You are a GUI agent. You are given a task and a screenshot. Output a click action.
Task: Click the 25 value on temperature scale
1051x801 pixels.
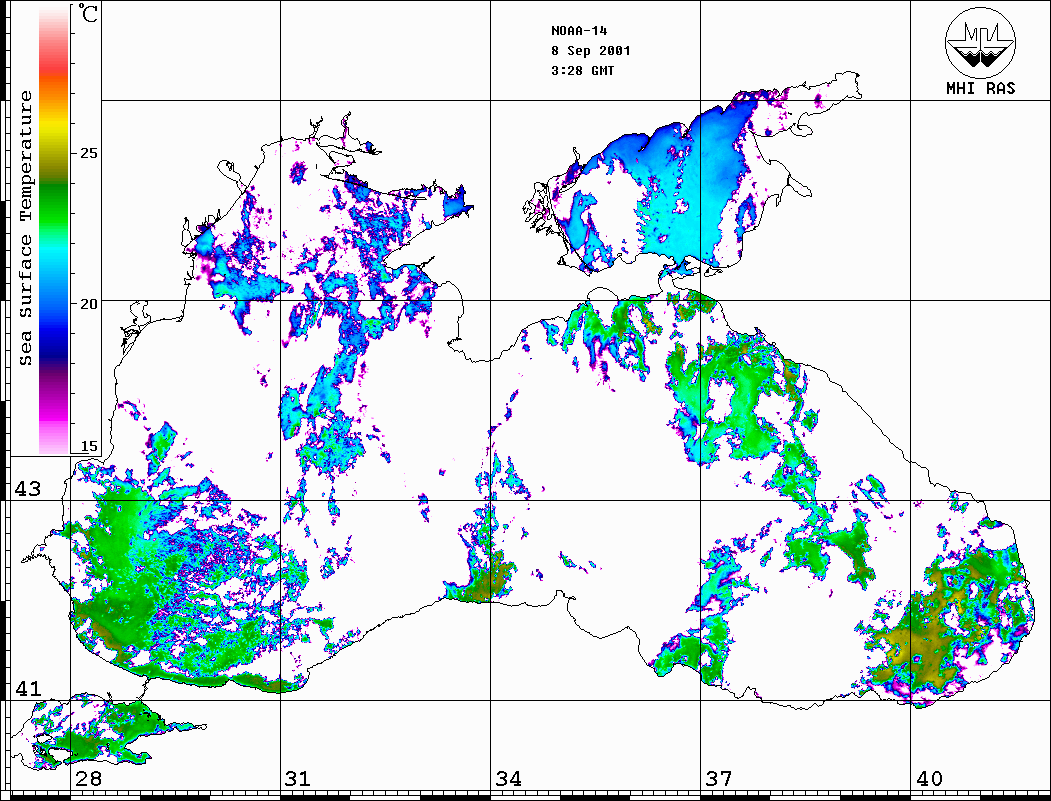click(88, 153)
